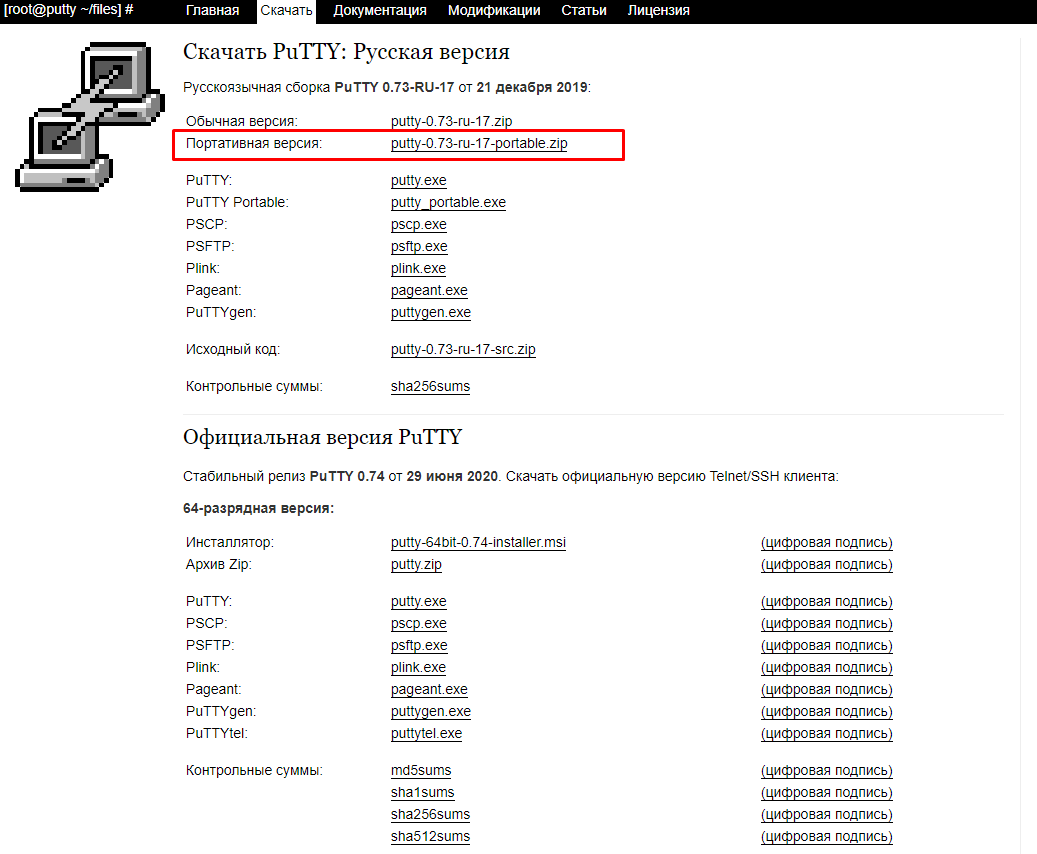Download official version psftp.exe
1037x854 pixels.
click(419, 646)
